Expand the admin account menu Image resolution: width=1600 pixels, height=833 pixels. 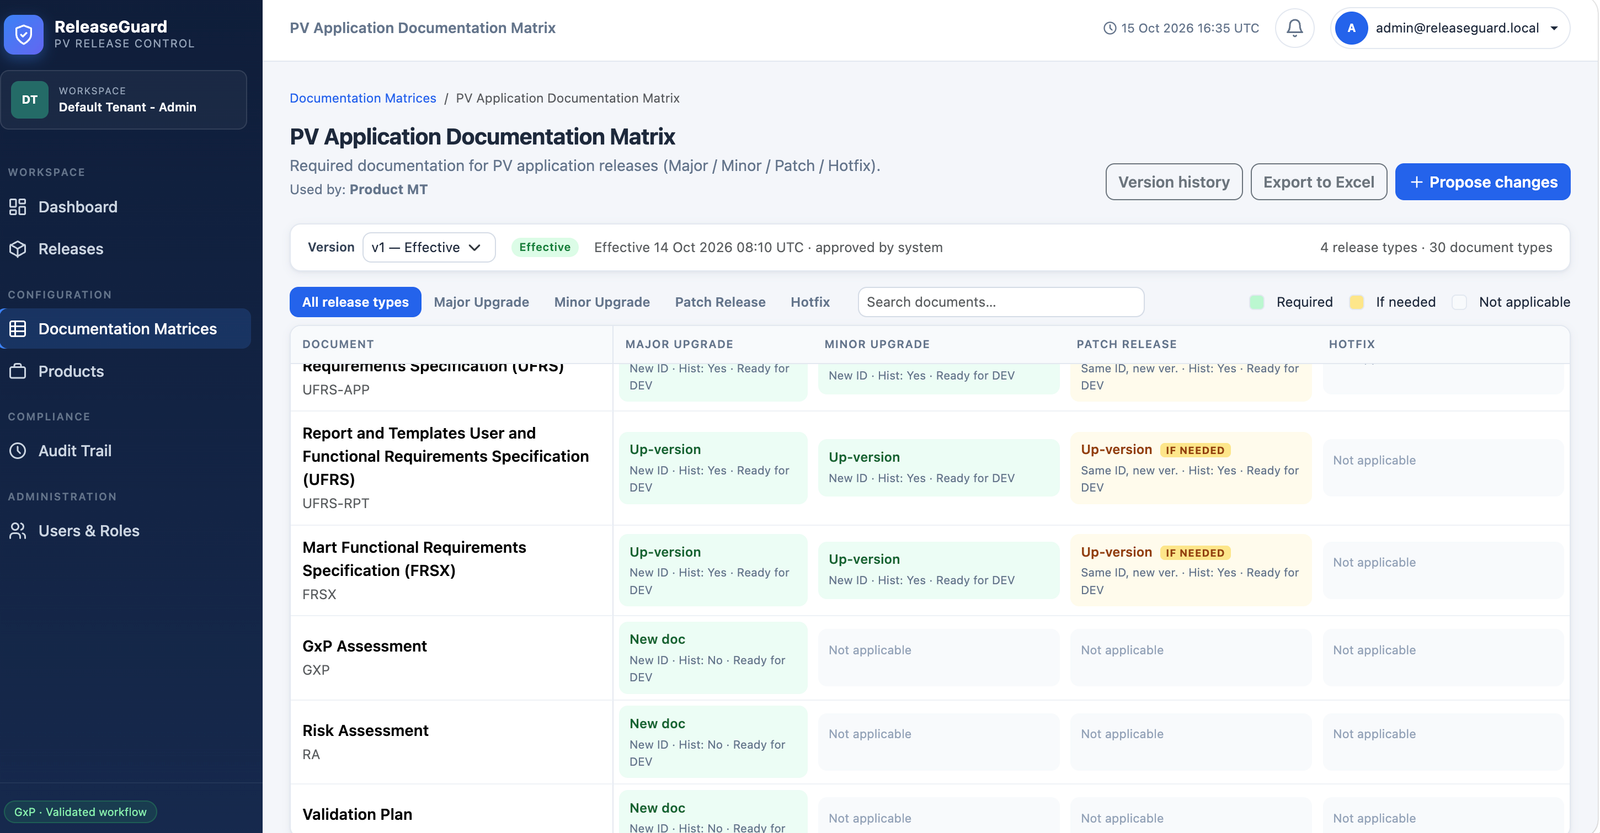(1451, 28)
